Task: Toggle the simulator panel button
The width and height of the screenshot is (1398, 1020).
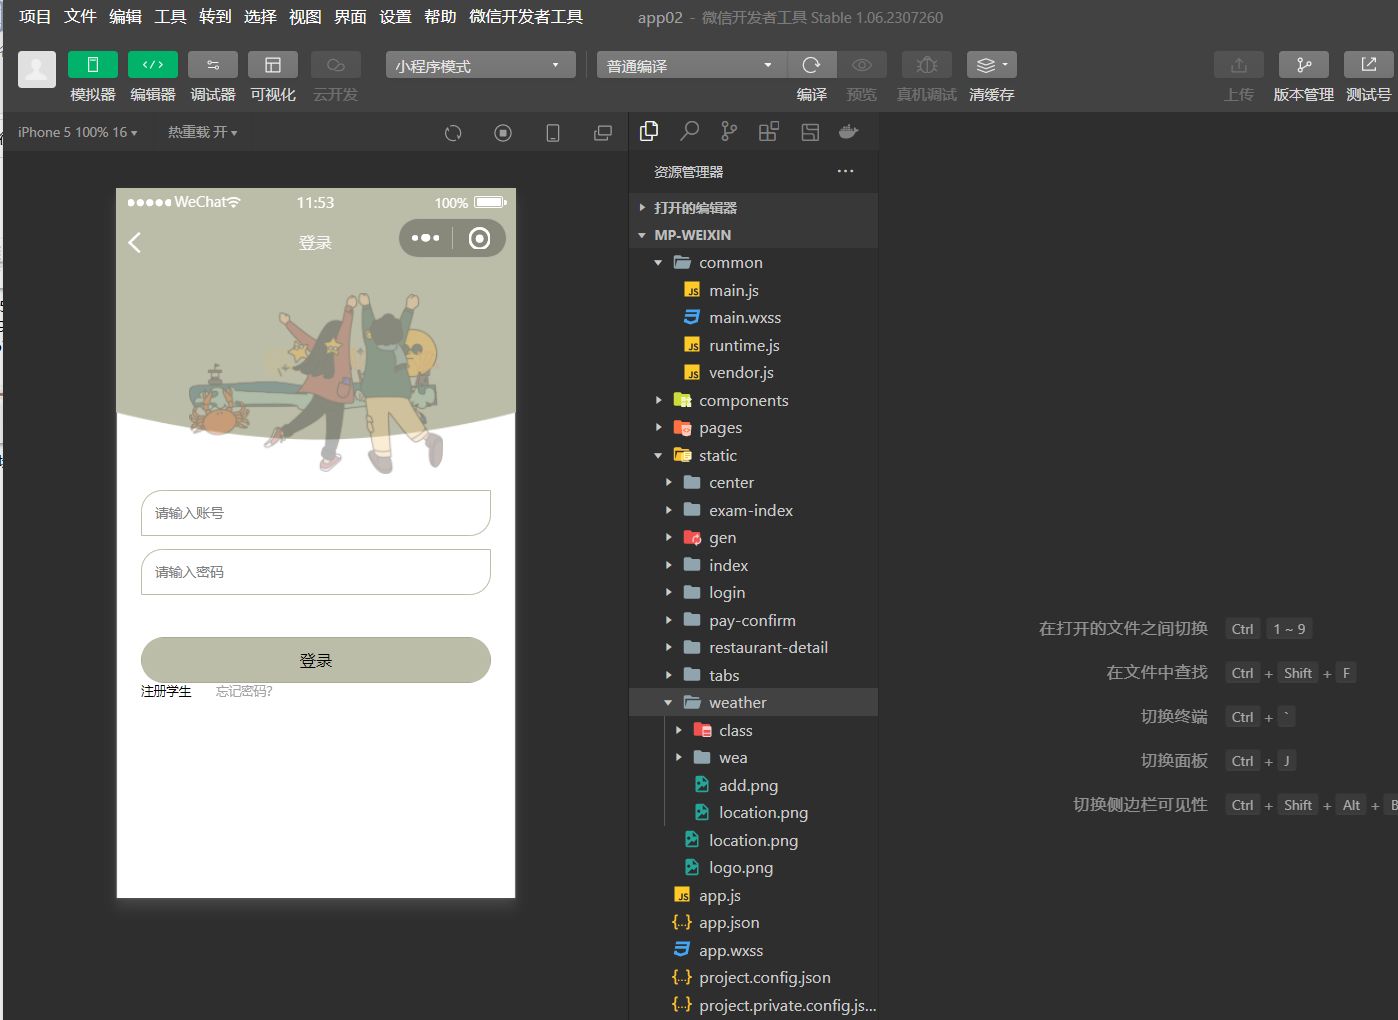Action: pos(92,65)
